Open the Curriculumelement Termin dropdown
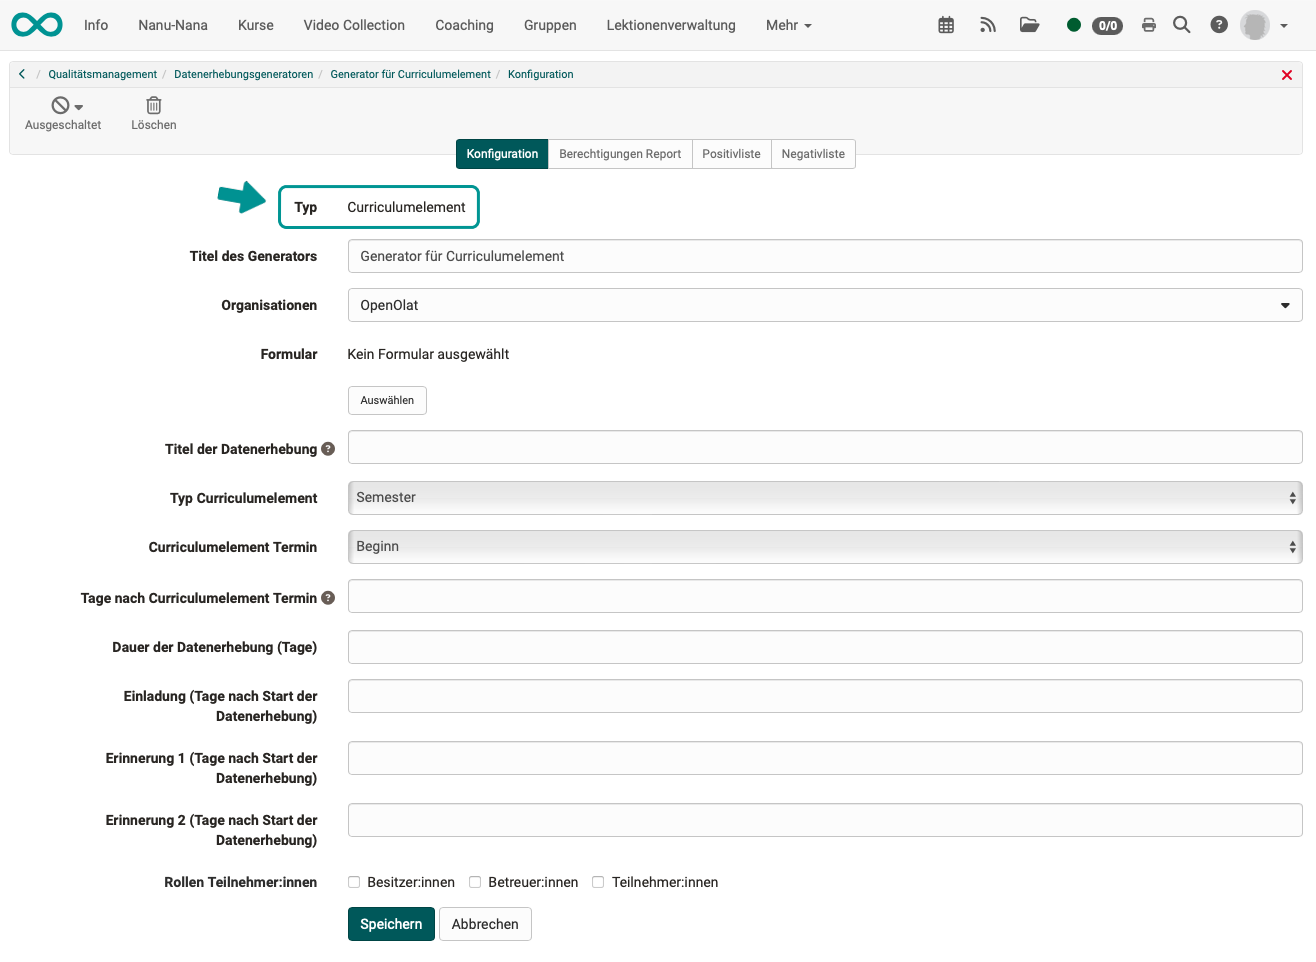This screenshot has width=1316, height=962. coord(822,546)
